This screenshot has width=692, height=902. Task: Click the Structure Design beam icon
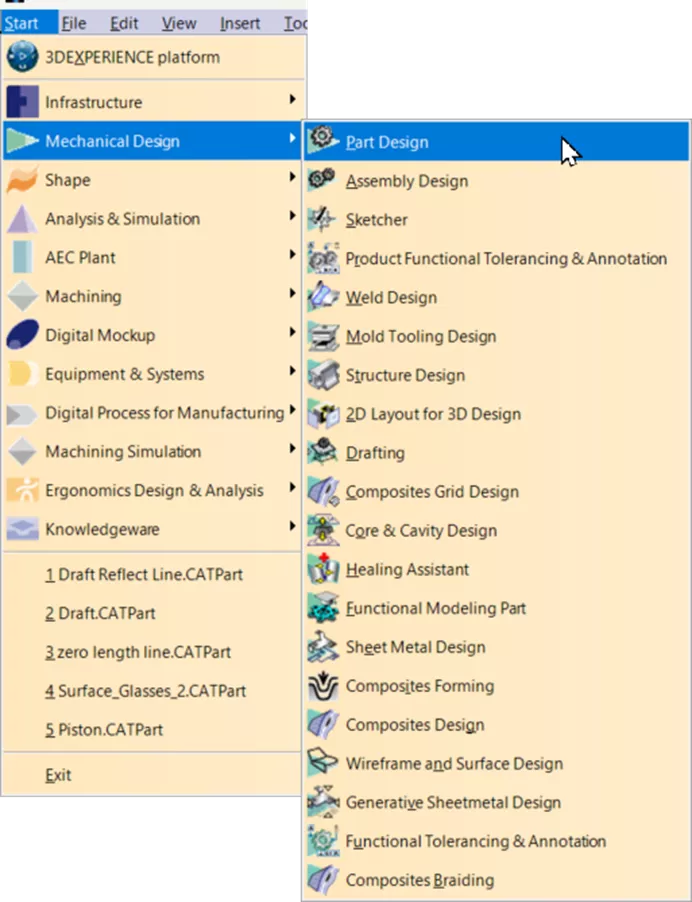click(x=323, y=374)
